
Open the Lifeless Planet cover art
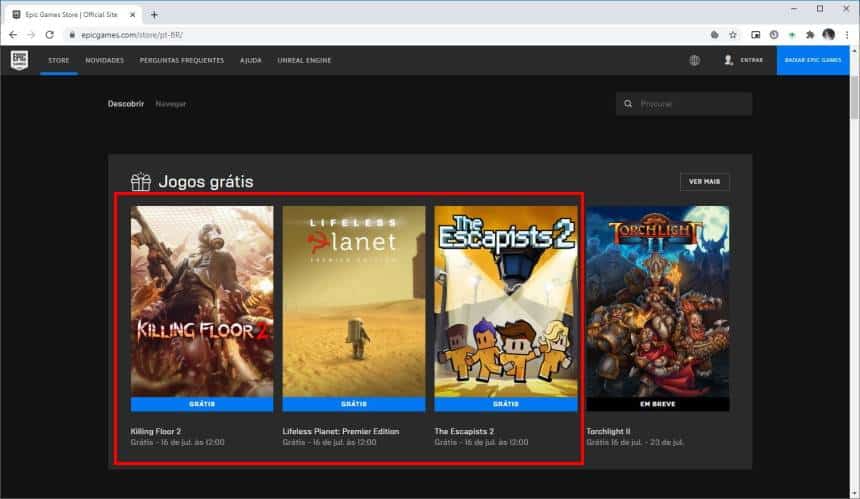(354, 301)
